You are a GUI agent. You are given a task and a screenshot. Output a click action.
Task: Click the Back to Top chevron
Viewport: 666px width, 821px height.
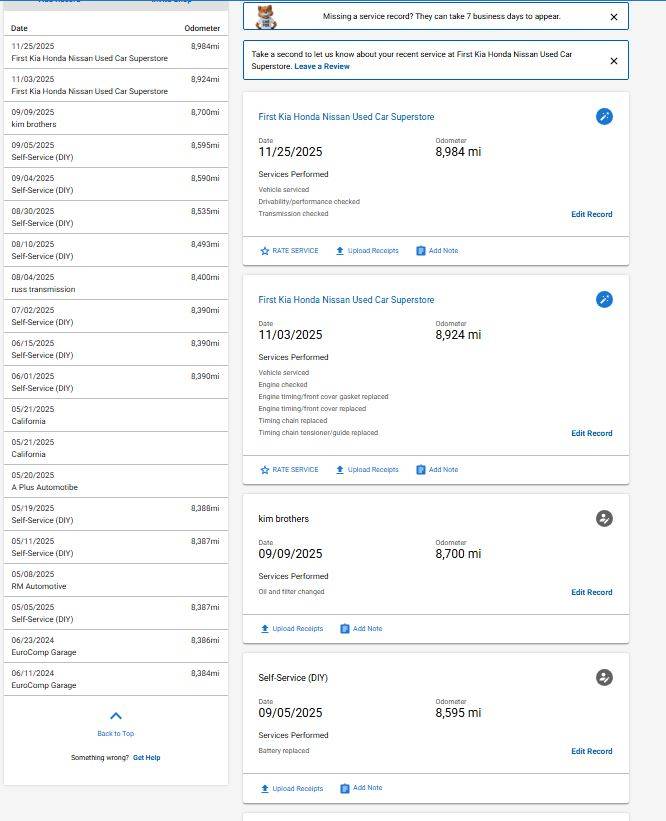[116, 716]
